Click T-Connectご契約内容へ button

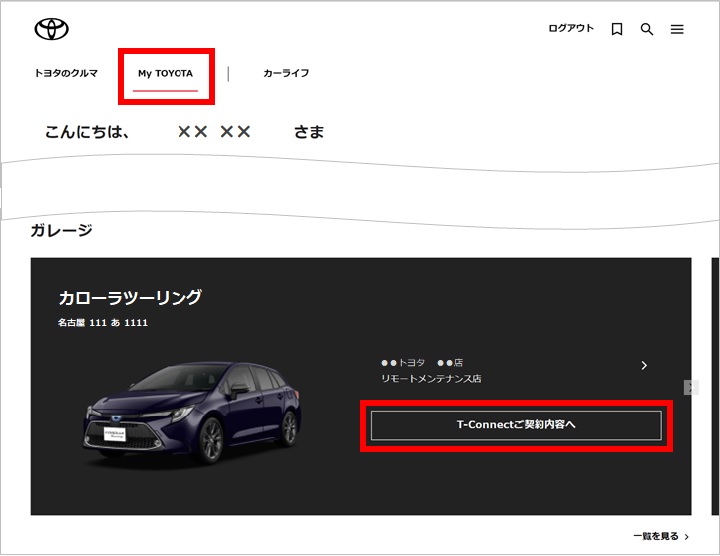pos(516,425)
